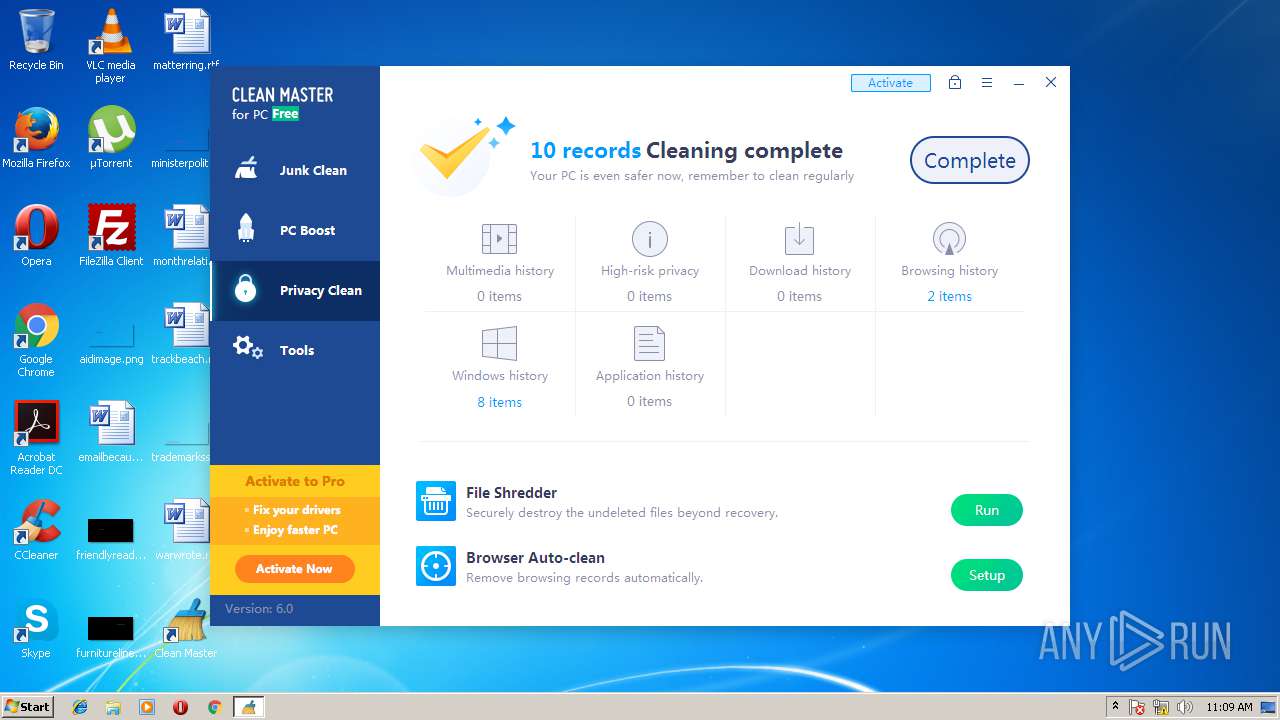Screen dimensions: 1280x720
Task: Select the Opera desktop icon
Action: (36, 236)
